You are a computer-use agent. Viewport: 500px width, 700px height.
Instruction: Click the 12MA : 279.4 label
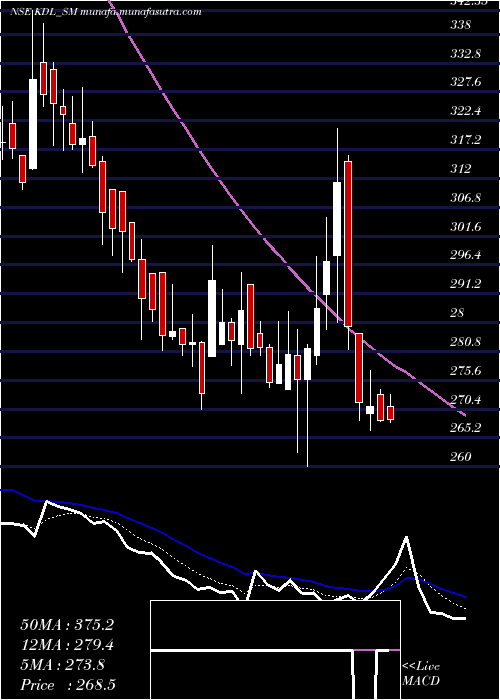click(67, 645)
